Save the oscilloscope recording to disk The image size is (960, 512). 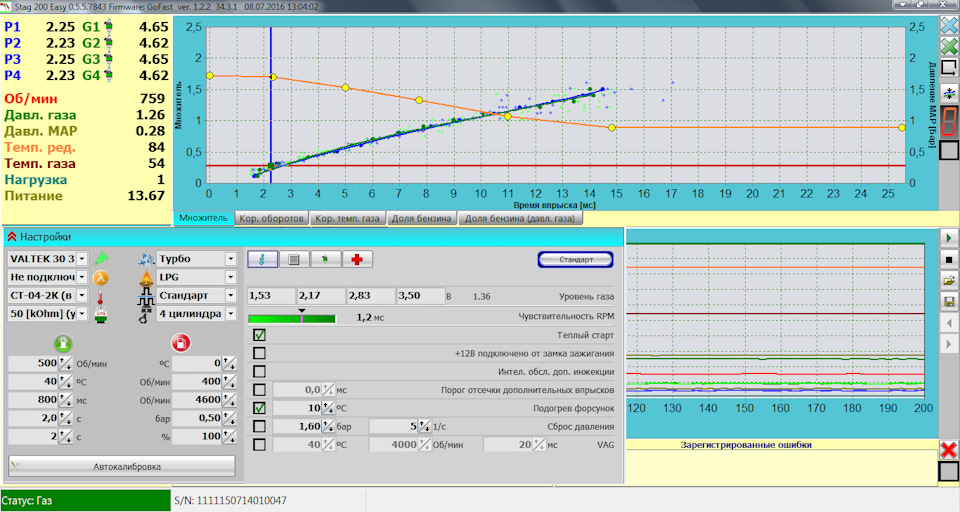(x=949, y=301)
